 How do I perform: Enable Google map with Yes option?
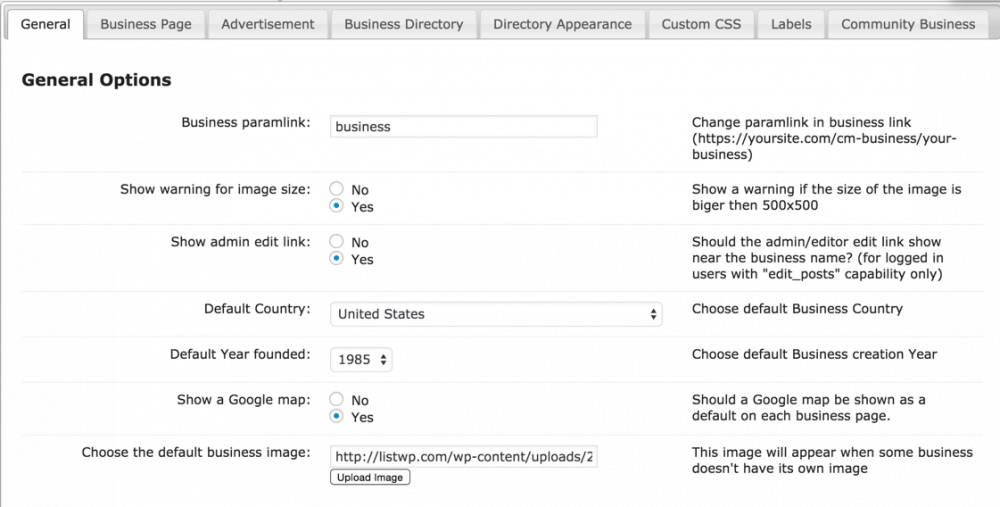[337, 417]
